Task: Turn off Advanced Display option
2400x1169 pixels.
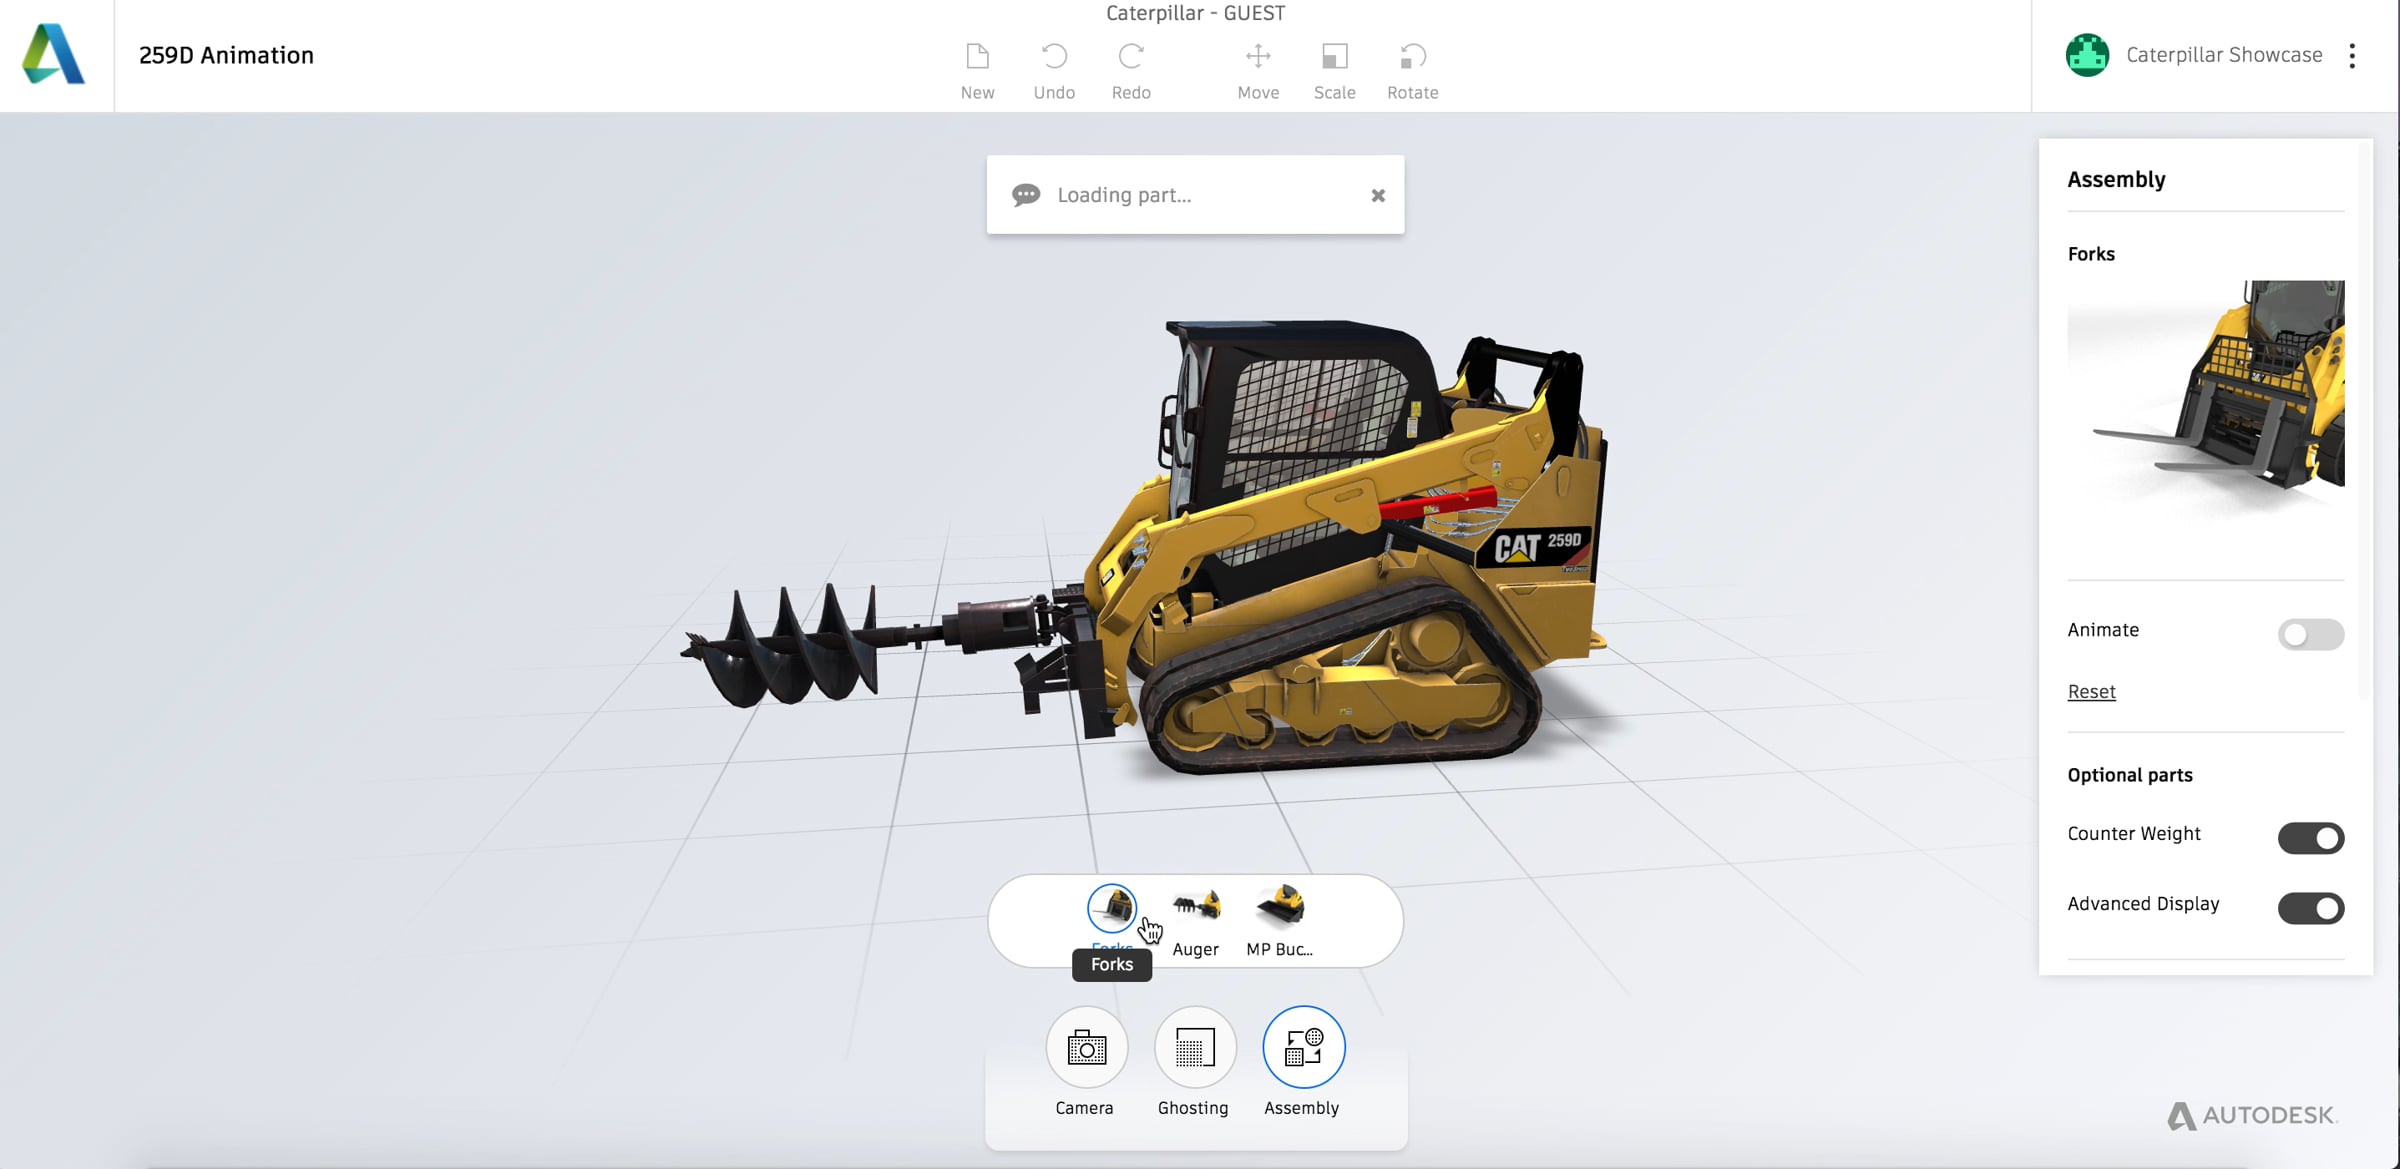Action: [x=2310, y=907]
